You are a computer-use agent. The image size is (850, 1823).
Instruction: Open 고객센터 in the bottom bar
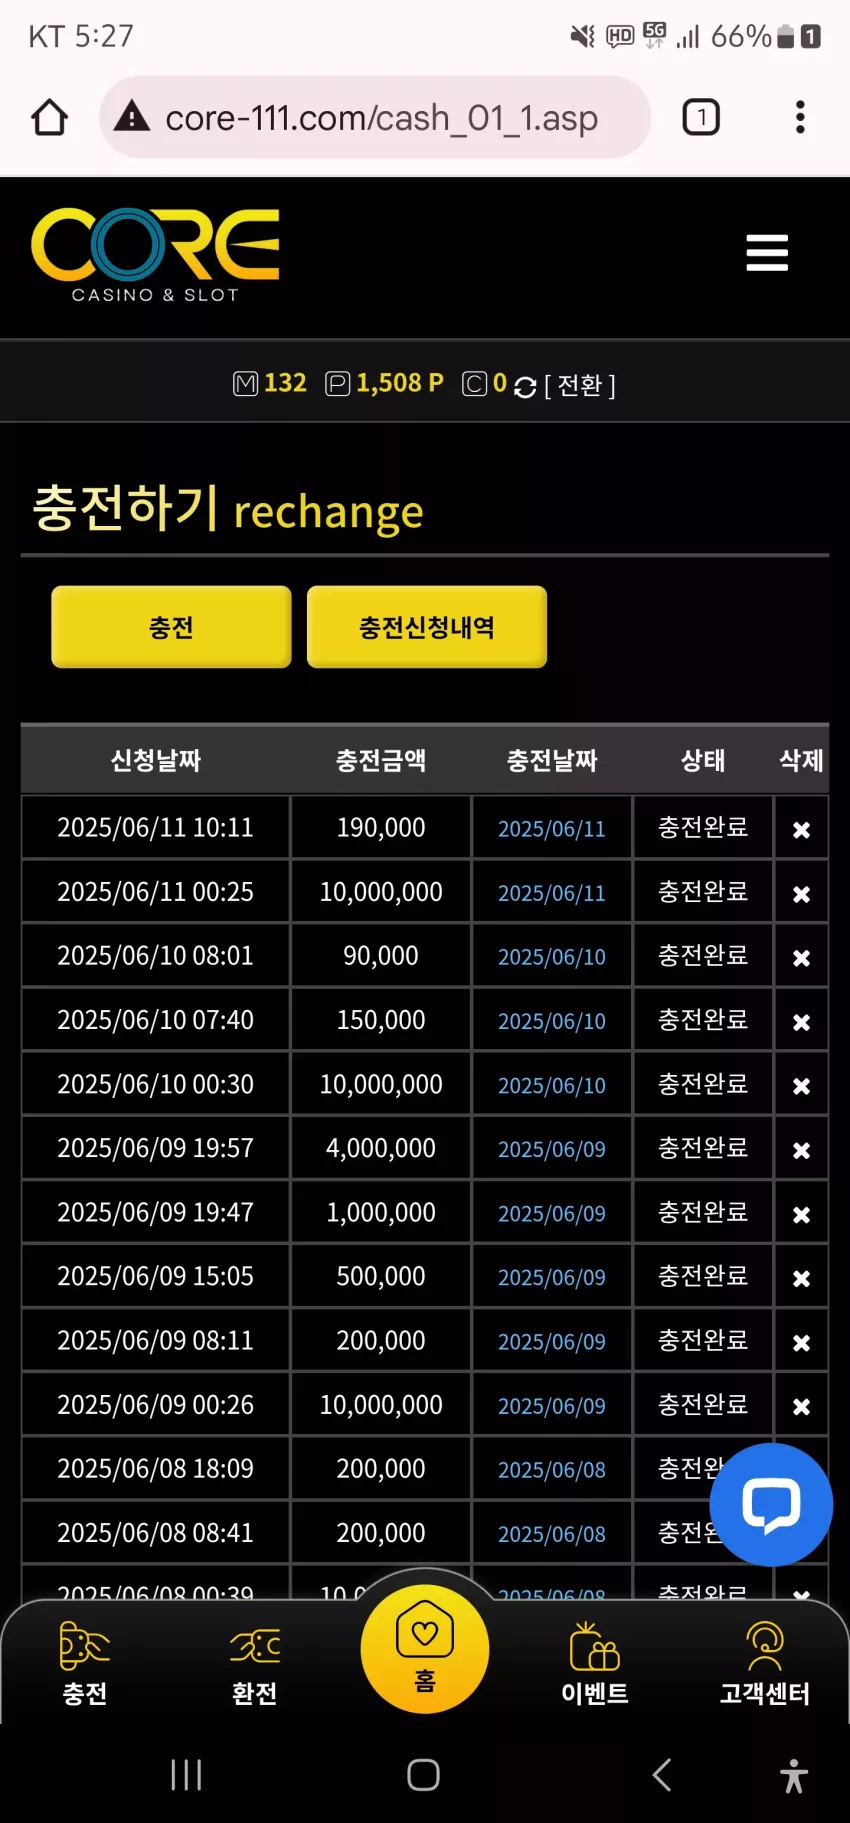765,1664
